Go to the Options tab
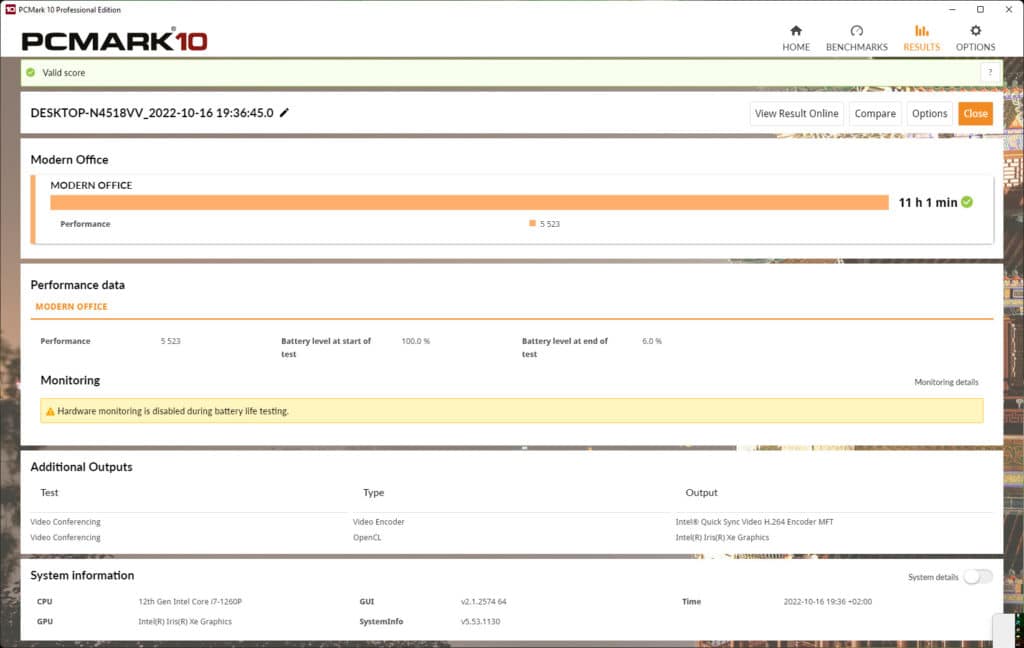The width and height of the screenshot is (1024, 648). pos(975,38)
